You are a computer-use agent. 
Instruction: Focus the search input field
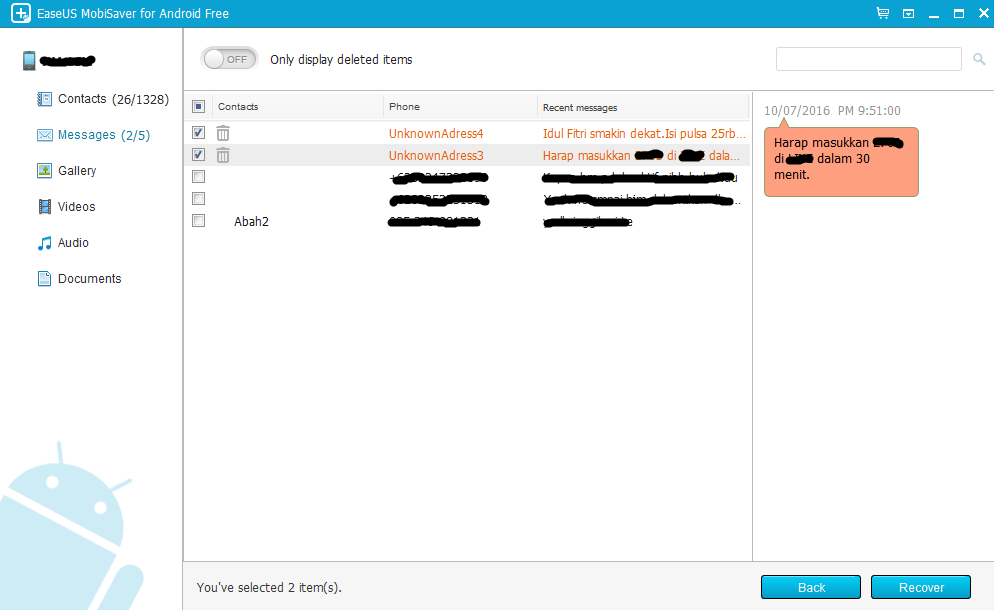tap(868, 59)
